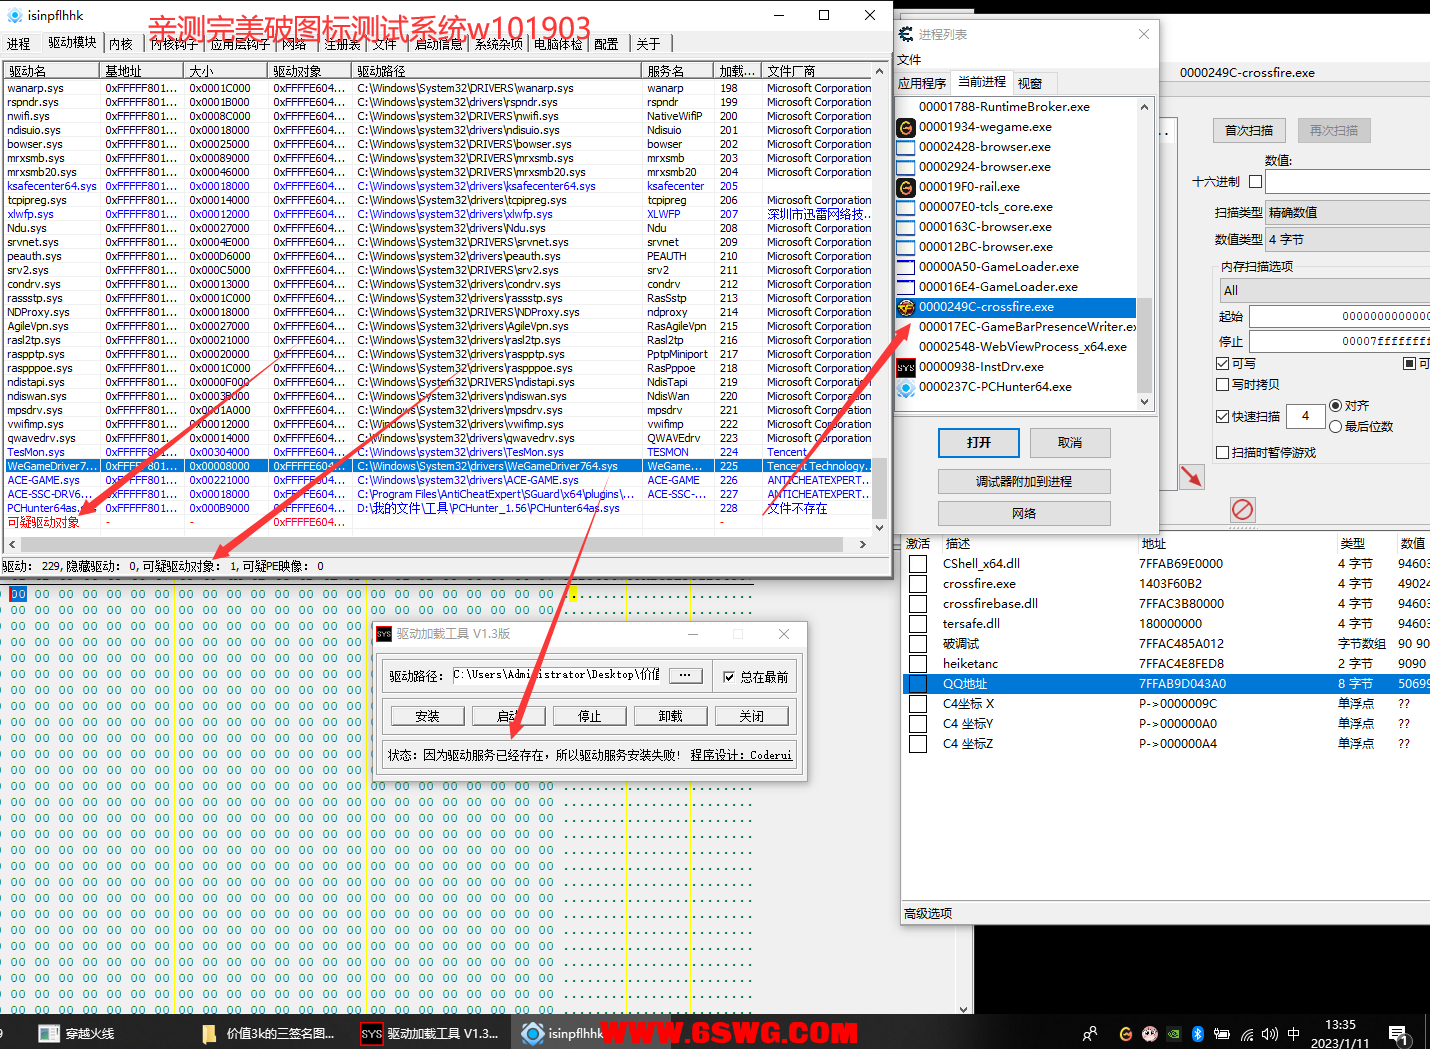Click process list scroll-down arrow
1430x1049 pixels.
(x=1145, y=401)
